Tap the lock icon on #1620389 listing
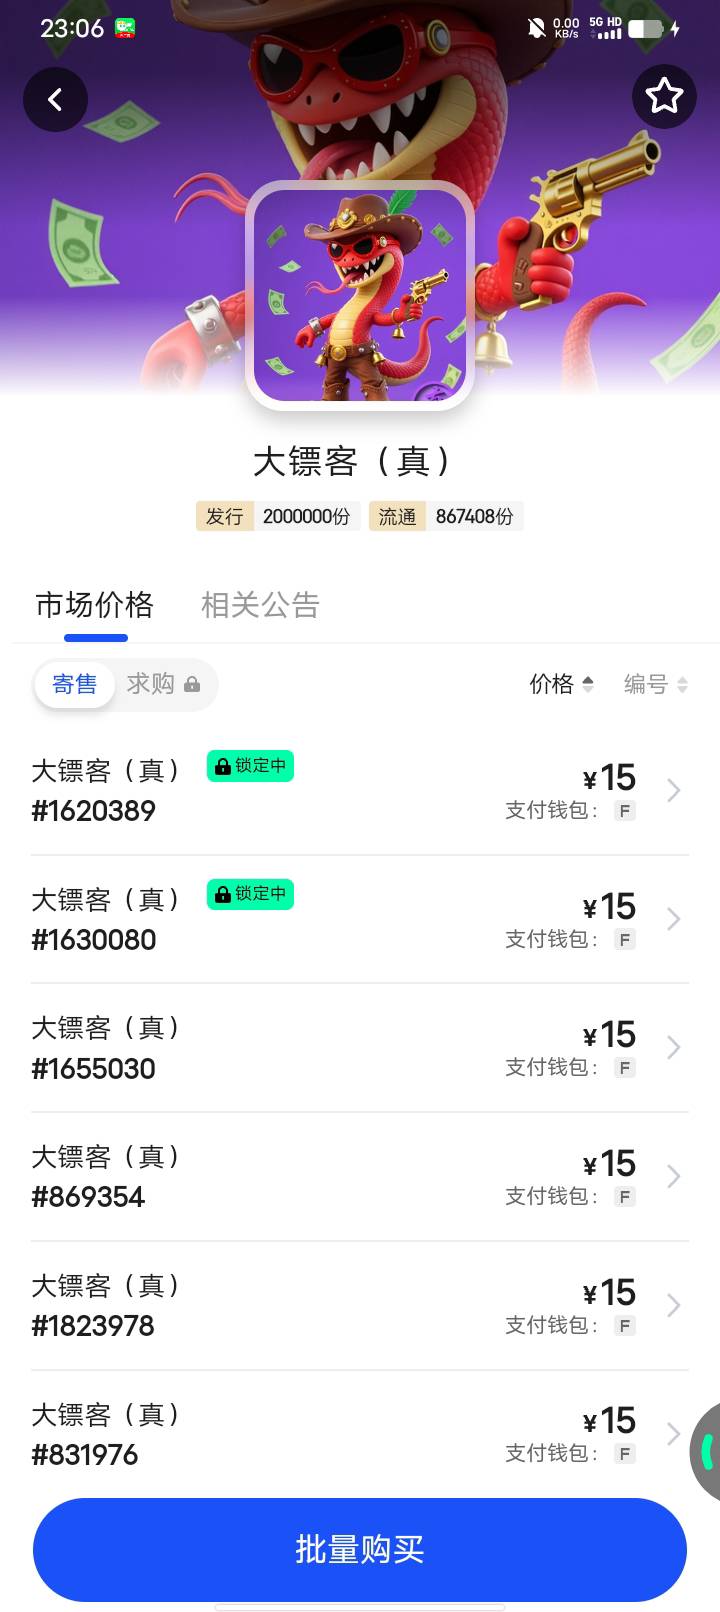 click(223, 767)
